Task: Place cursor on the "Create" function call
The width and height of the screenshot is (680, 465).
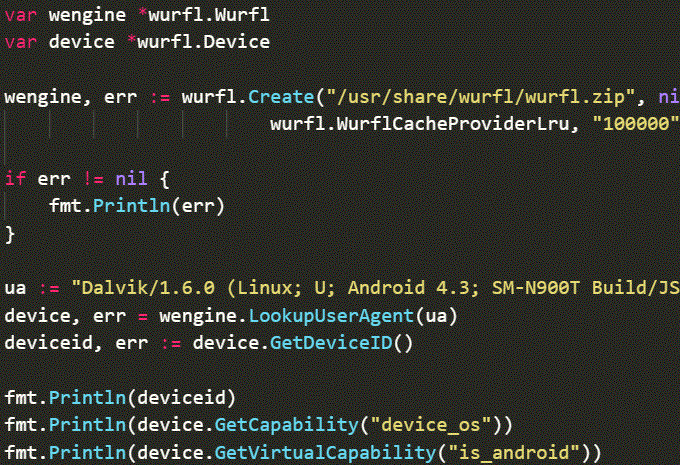Action: tap(281, 97)
